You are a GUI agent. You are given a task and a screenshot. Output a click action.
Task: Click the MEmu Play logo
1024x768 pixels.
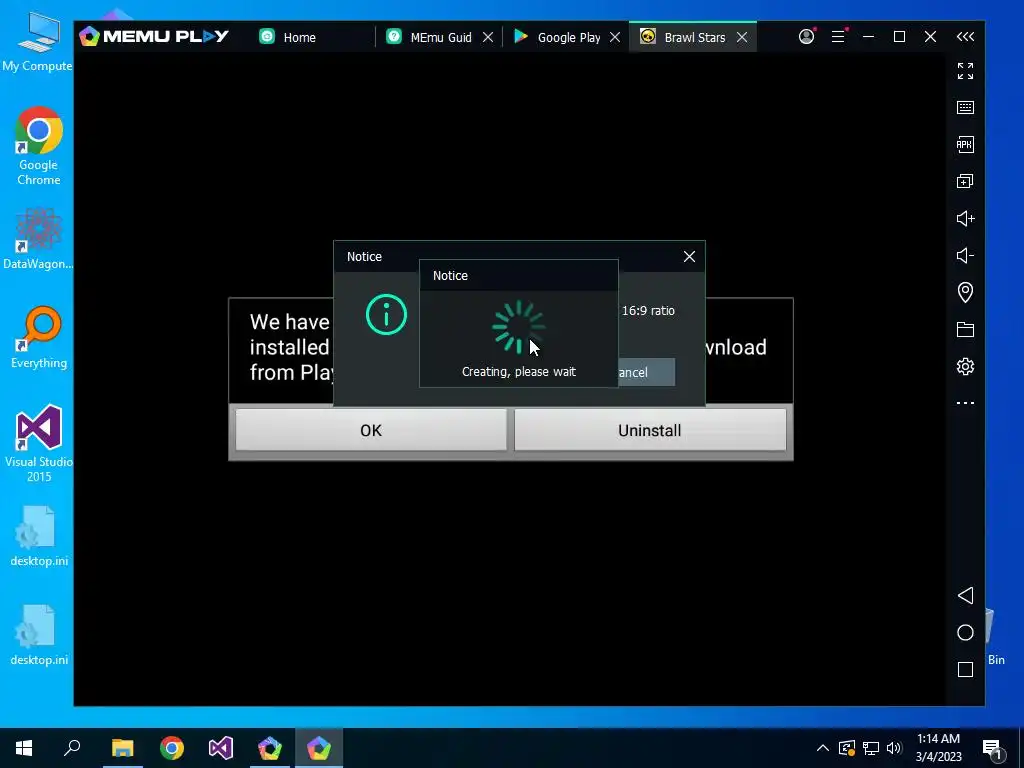154,37
